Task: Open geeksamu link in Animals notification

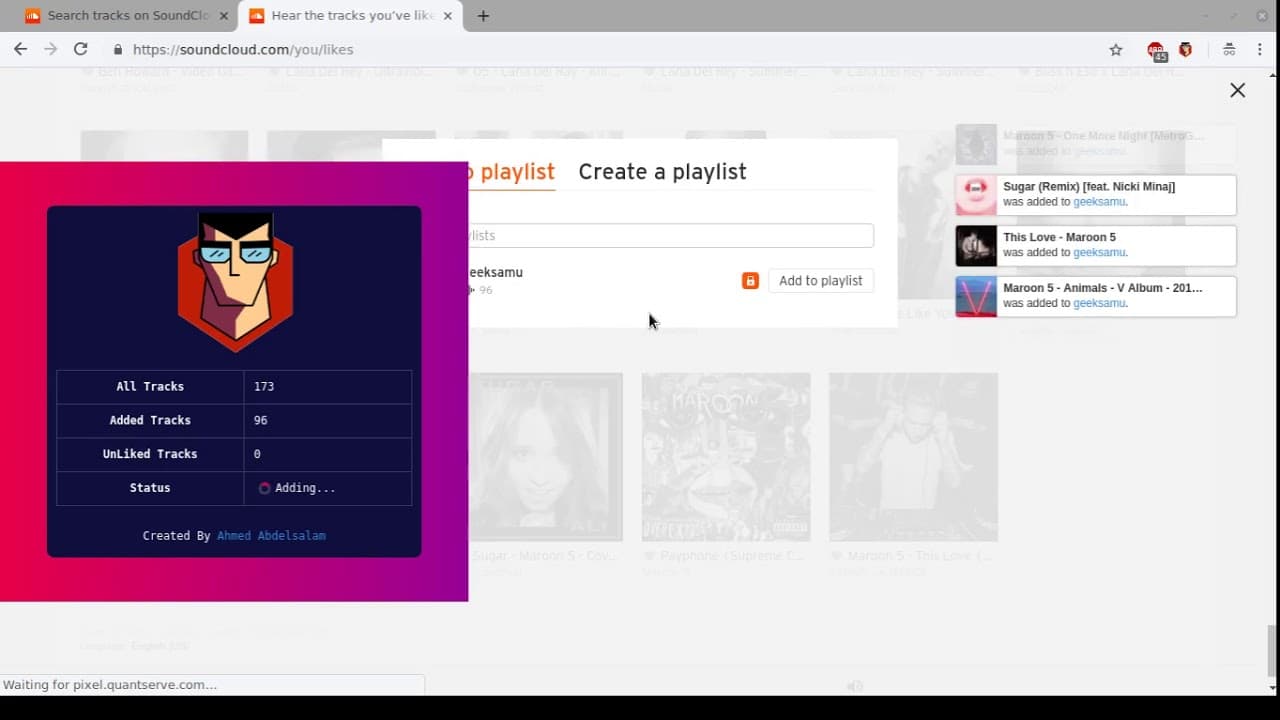Action: click(x=1098, y=303)
